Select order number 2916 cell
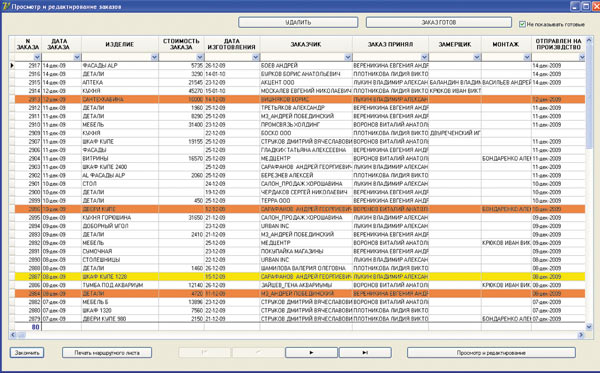Image resolution: width=600 pixels, height=373 pixels. pos(28,74)
